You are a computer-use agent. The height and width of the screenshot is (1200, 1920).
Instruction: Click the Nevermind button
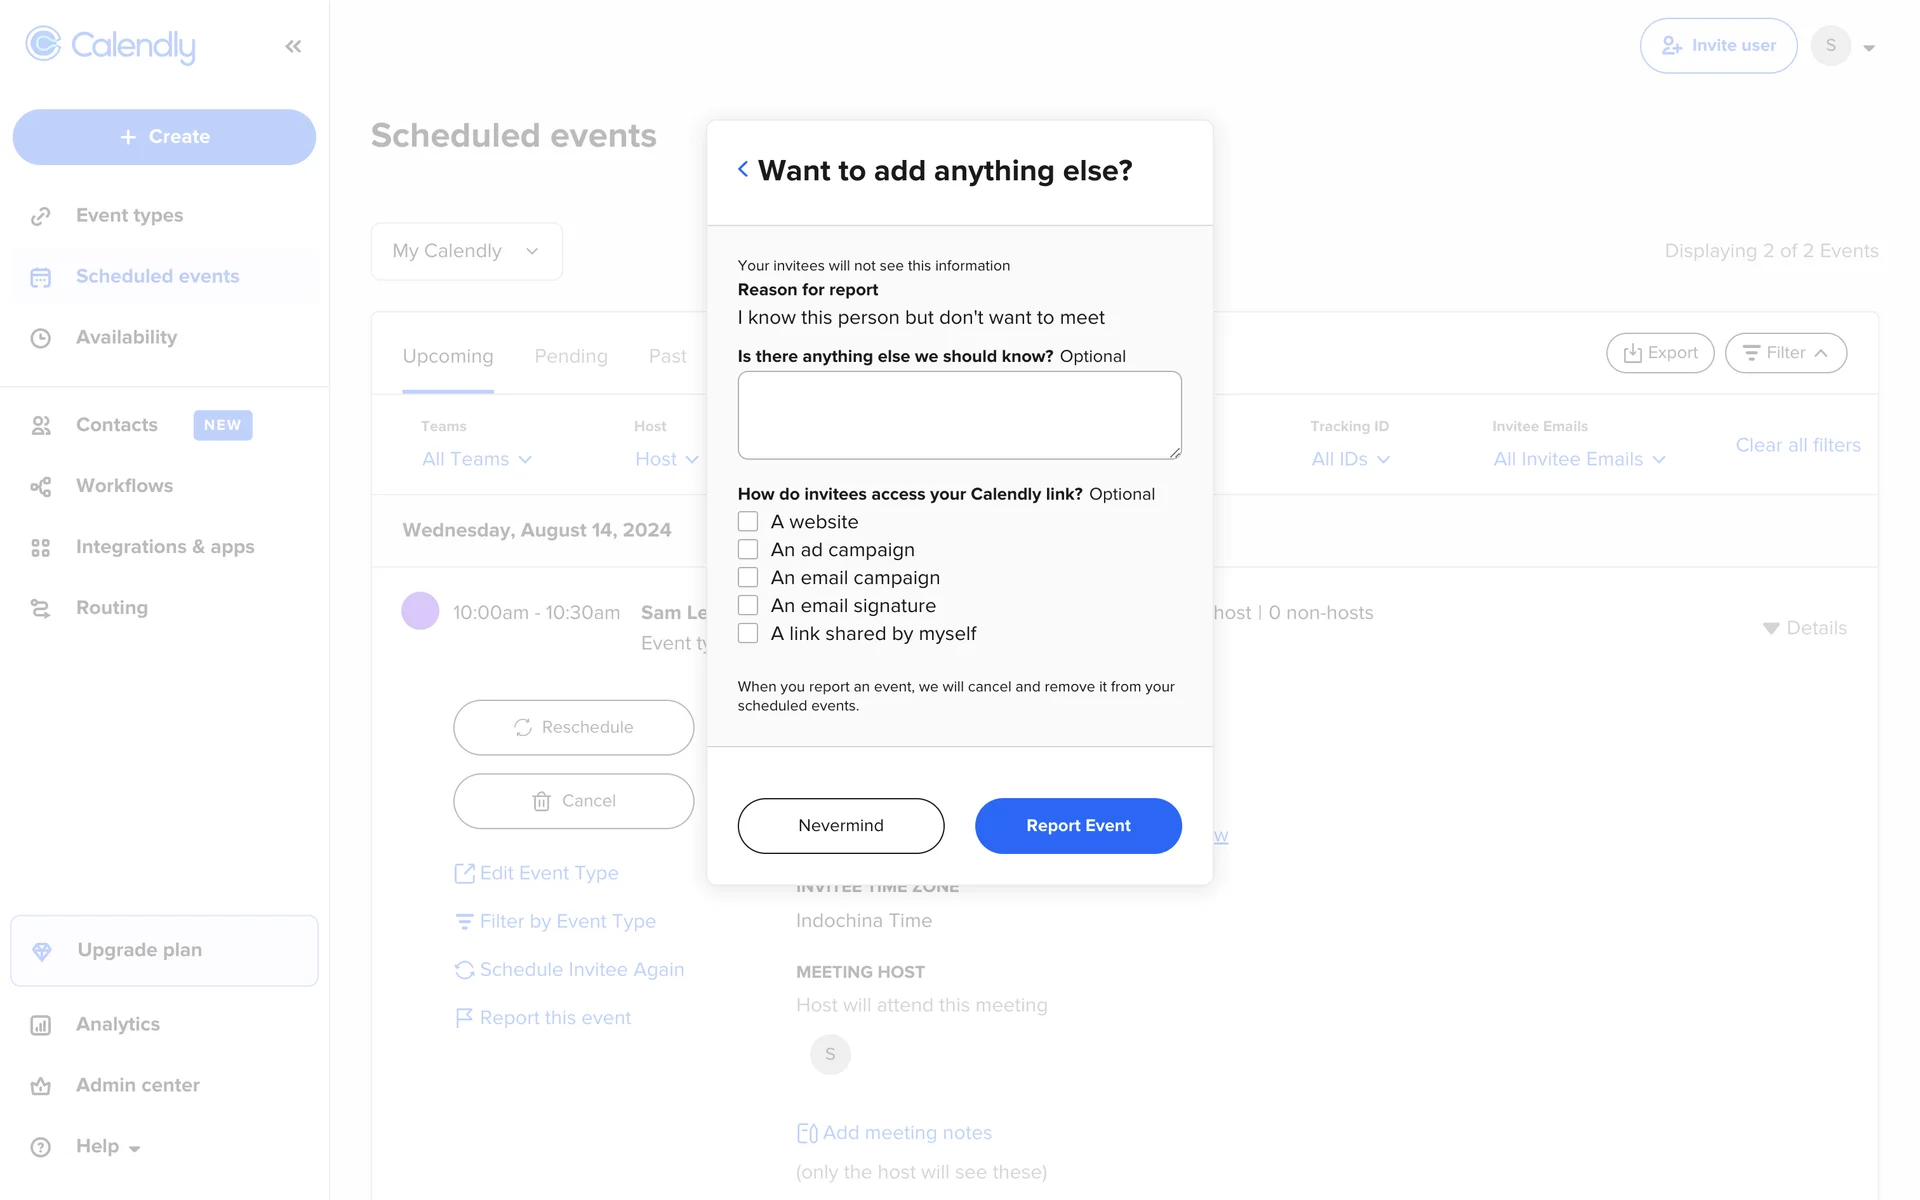841,826
